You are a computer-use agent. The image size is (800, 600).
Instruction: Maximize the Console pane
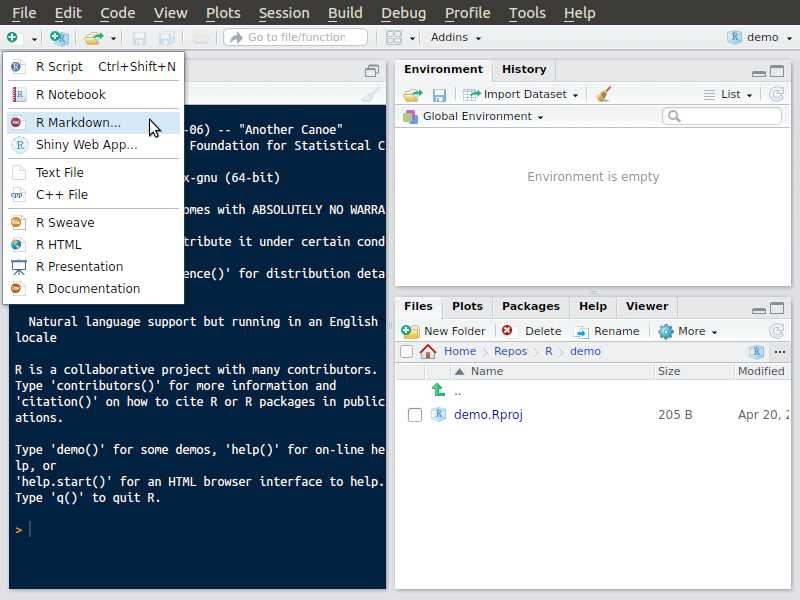point(372,71)
